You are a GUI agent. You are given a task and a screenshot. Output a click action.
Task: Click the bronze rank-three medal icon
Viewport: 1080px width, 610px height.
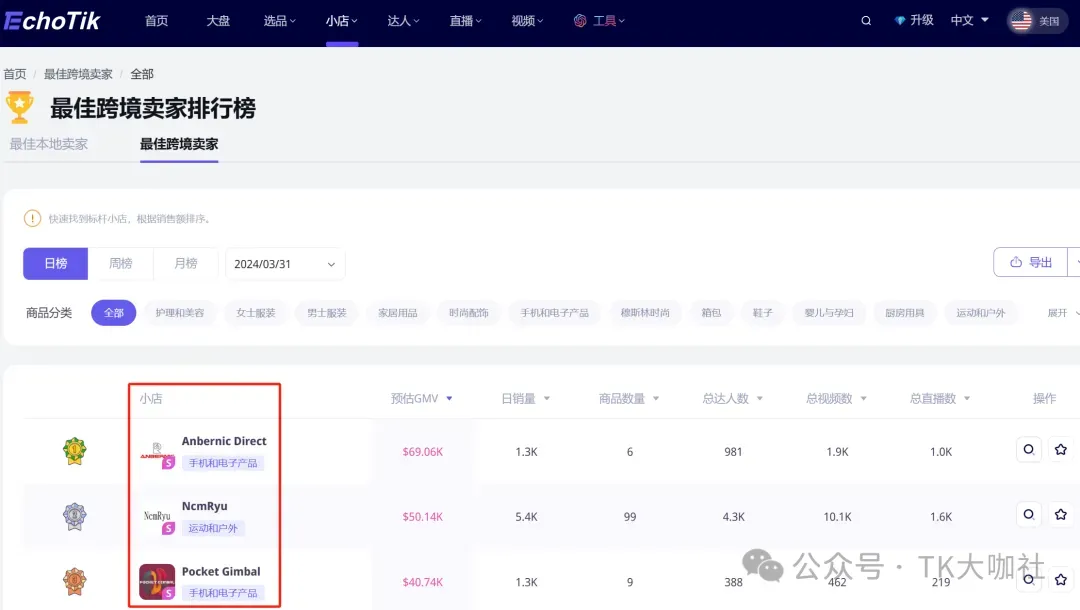pos(74,582)
